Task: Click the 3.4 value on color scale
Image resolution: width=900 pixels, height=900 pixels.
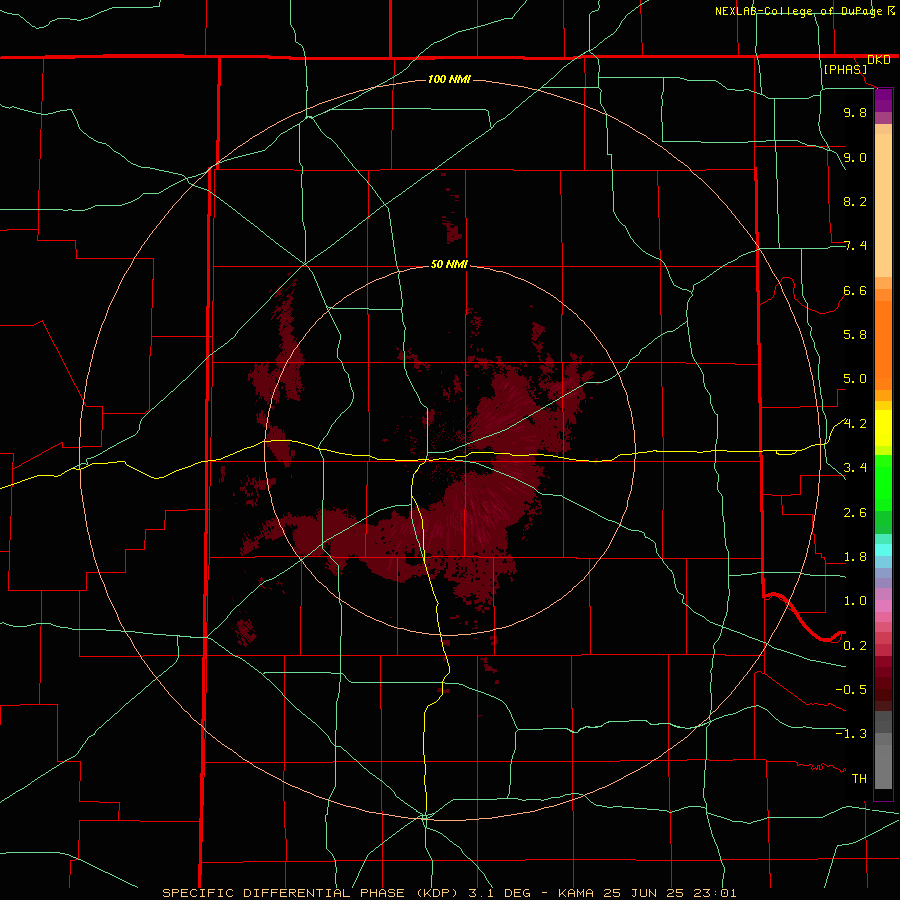Action: pos(855,468)
